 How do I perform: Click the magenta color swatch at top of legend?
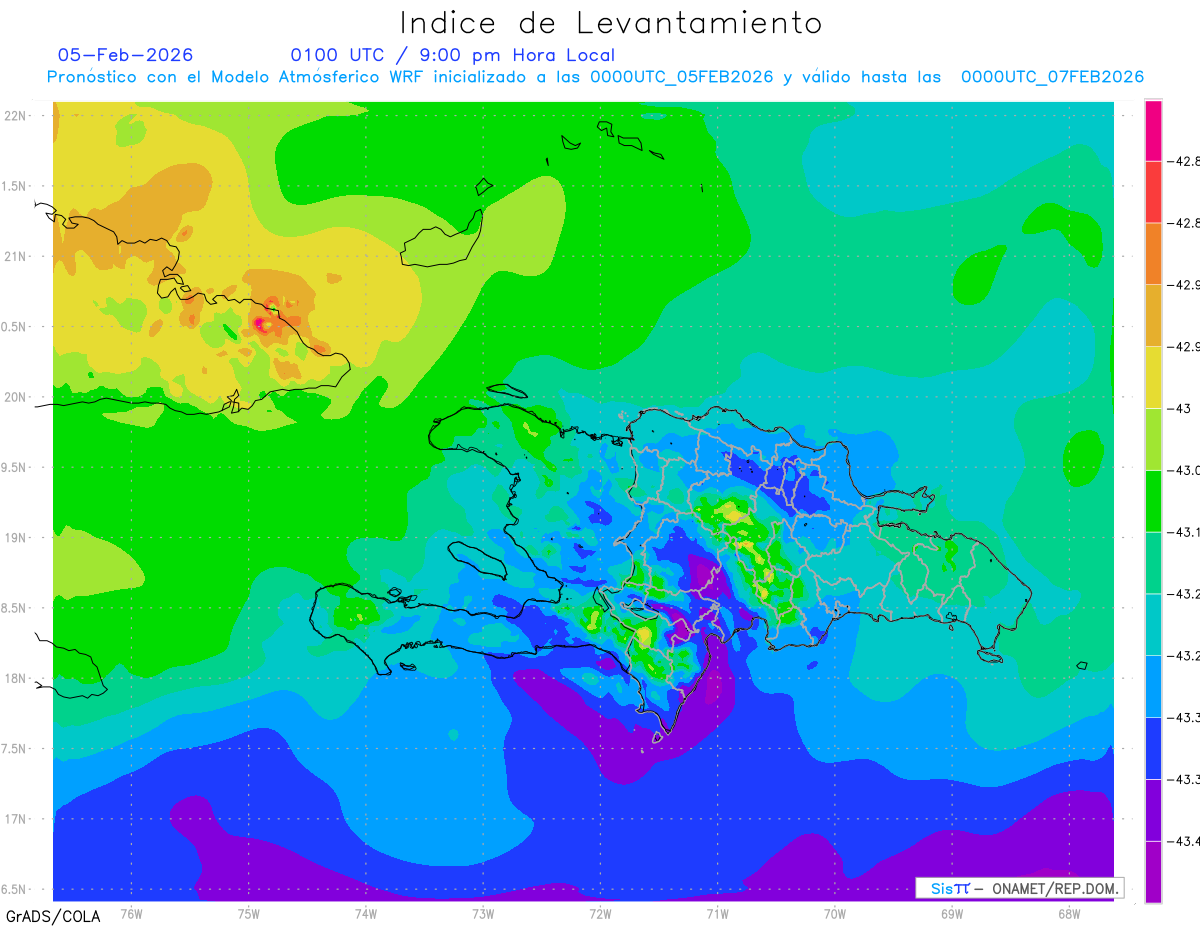coord(1153,131)
